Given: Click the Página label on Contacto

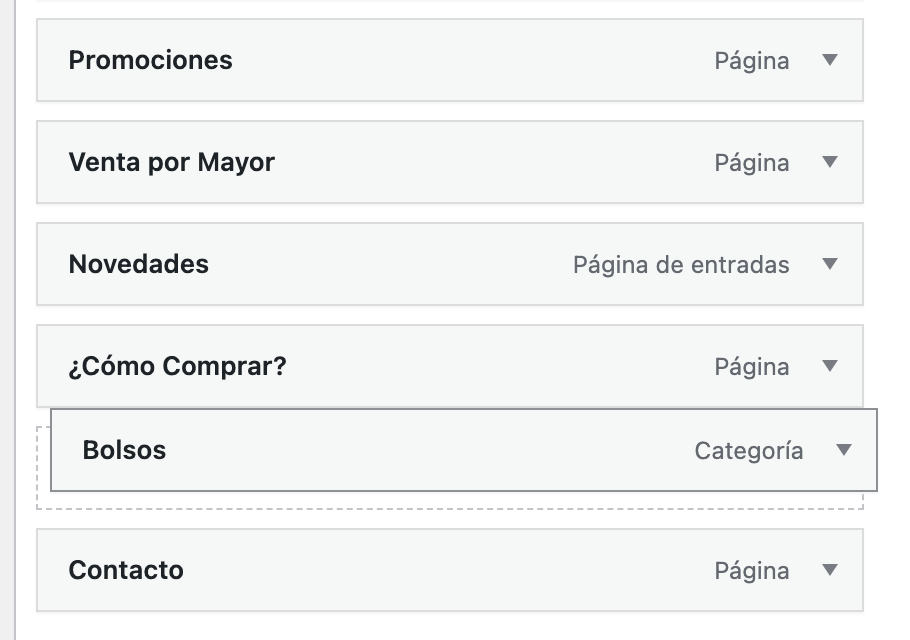Looking at the screenshot, I should pos(751,571).
